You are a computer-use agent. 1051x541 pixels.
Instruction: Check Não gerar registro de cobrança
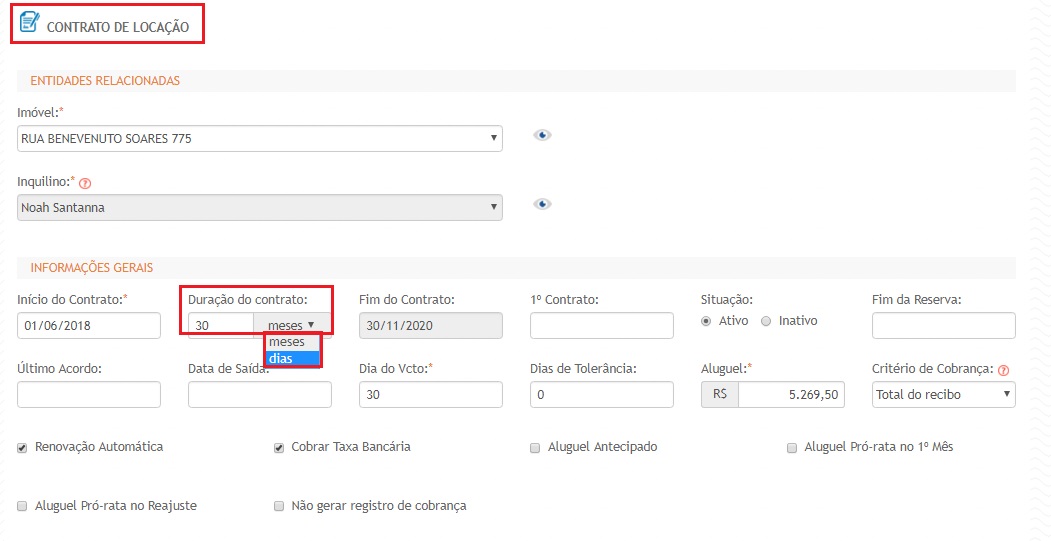click(279, 507)
